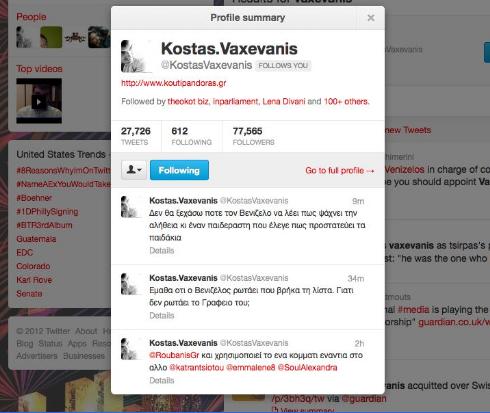The image size is (490, 413).
Task: View the 612 Following count
Action: pos(191,136)
